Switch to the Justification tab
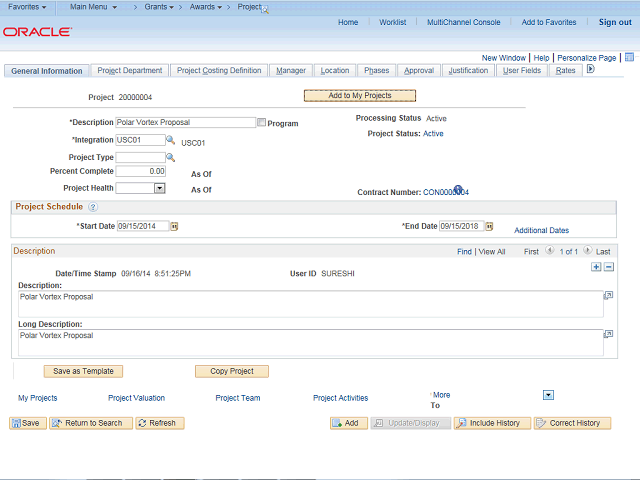This screenshot has width=640, height=480. pos(468,71)
